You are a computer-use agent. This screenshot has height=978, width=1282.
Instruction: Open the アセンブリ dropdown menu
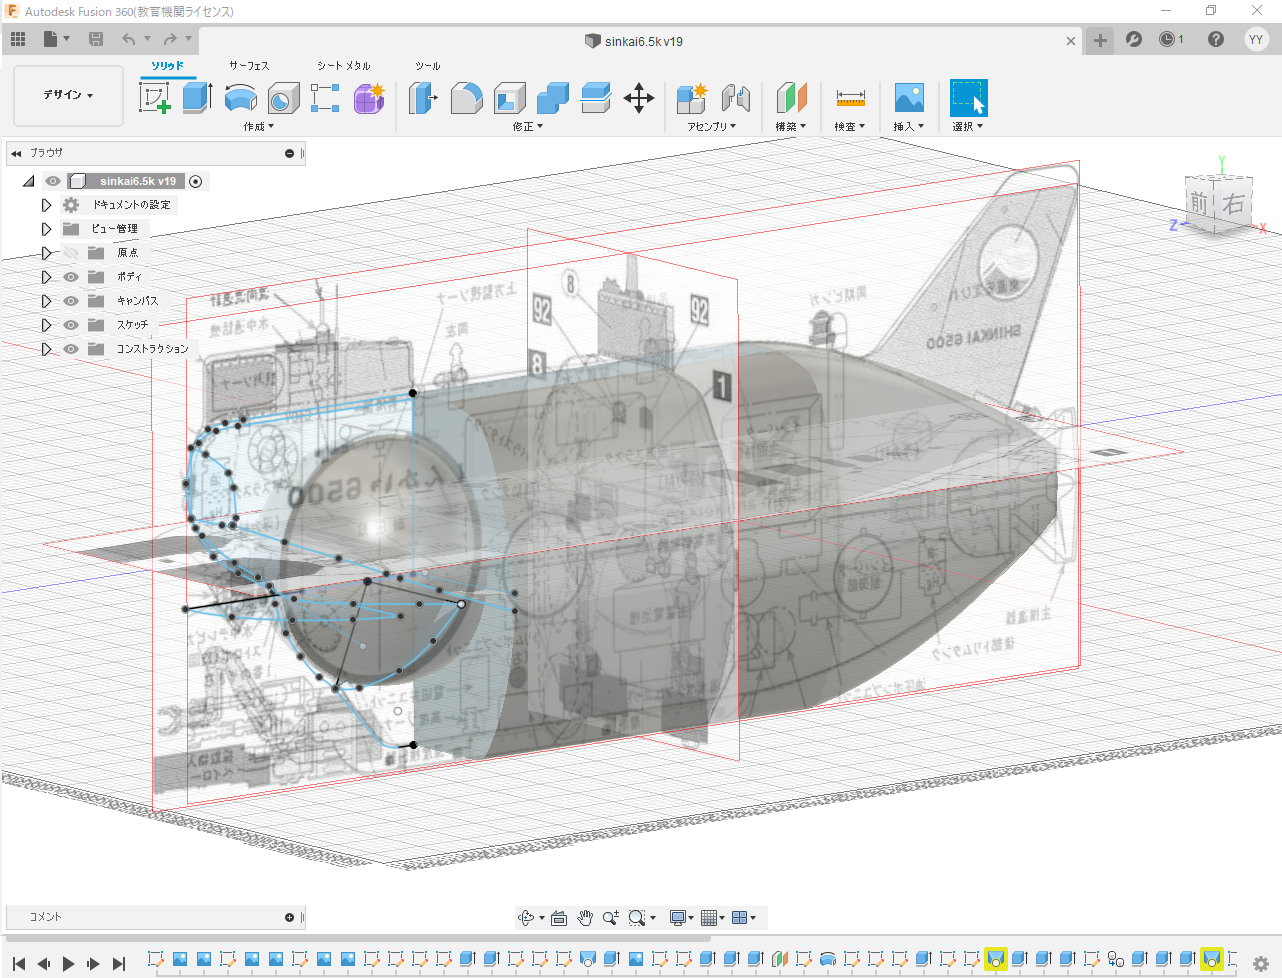click(712, 127)
